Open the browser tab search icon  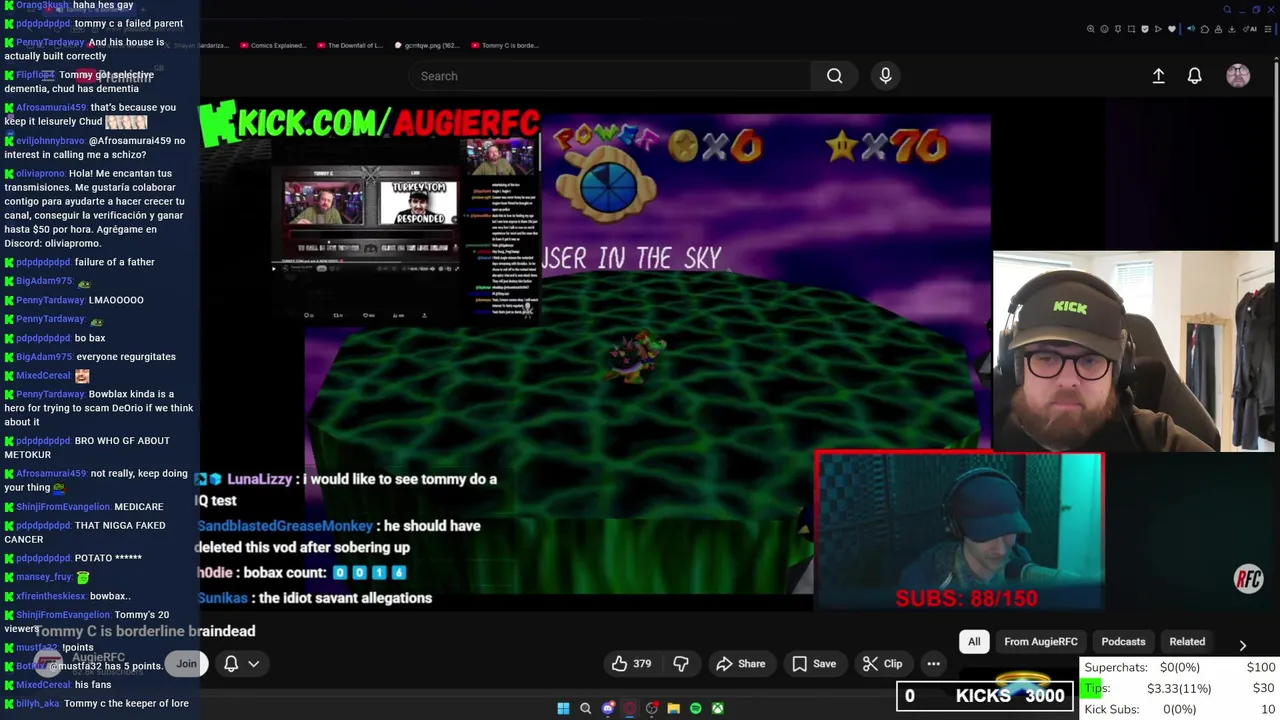click(1228, 10)
